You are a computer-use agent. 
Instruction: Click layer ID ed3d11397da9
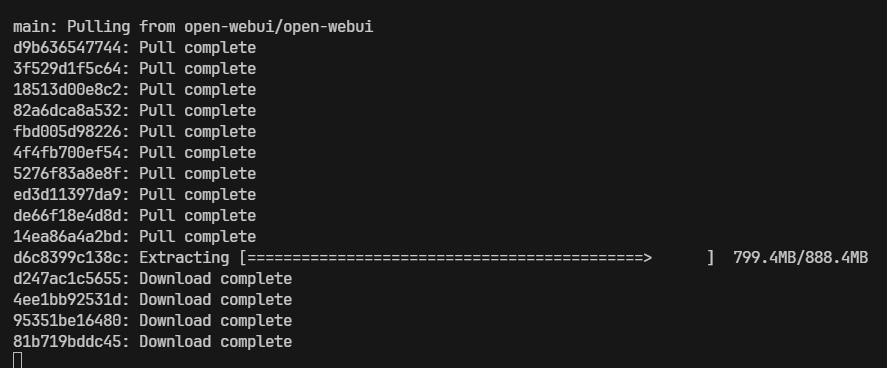(67, 194)
